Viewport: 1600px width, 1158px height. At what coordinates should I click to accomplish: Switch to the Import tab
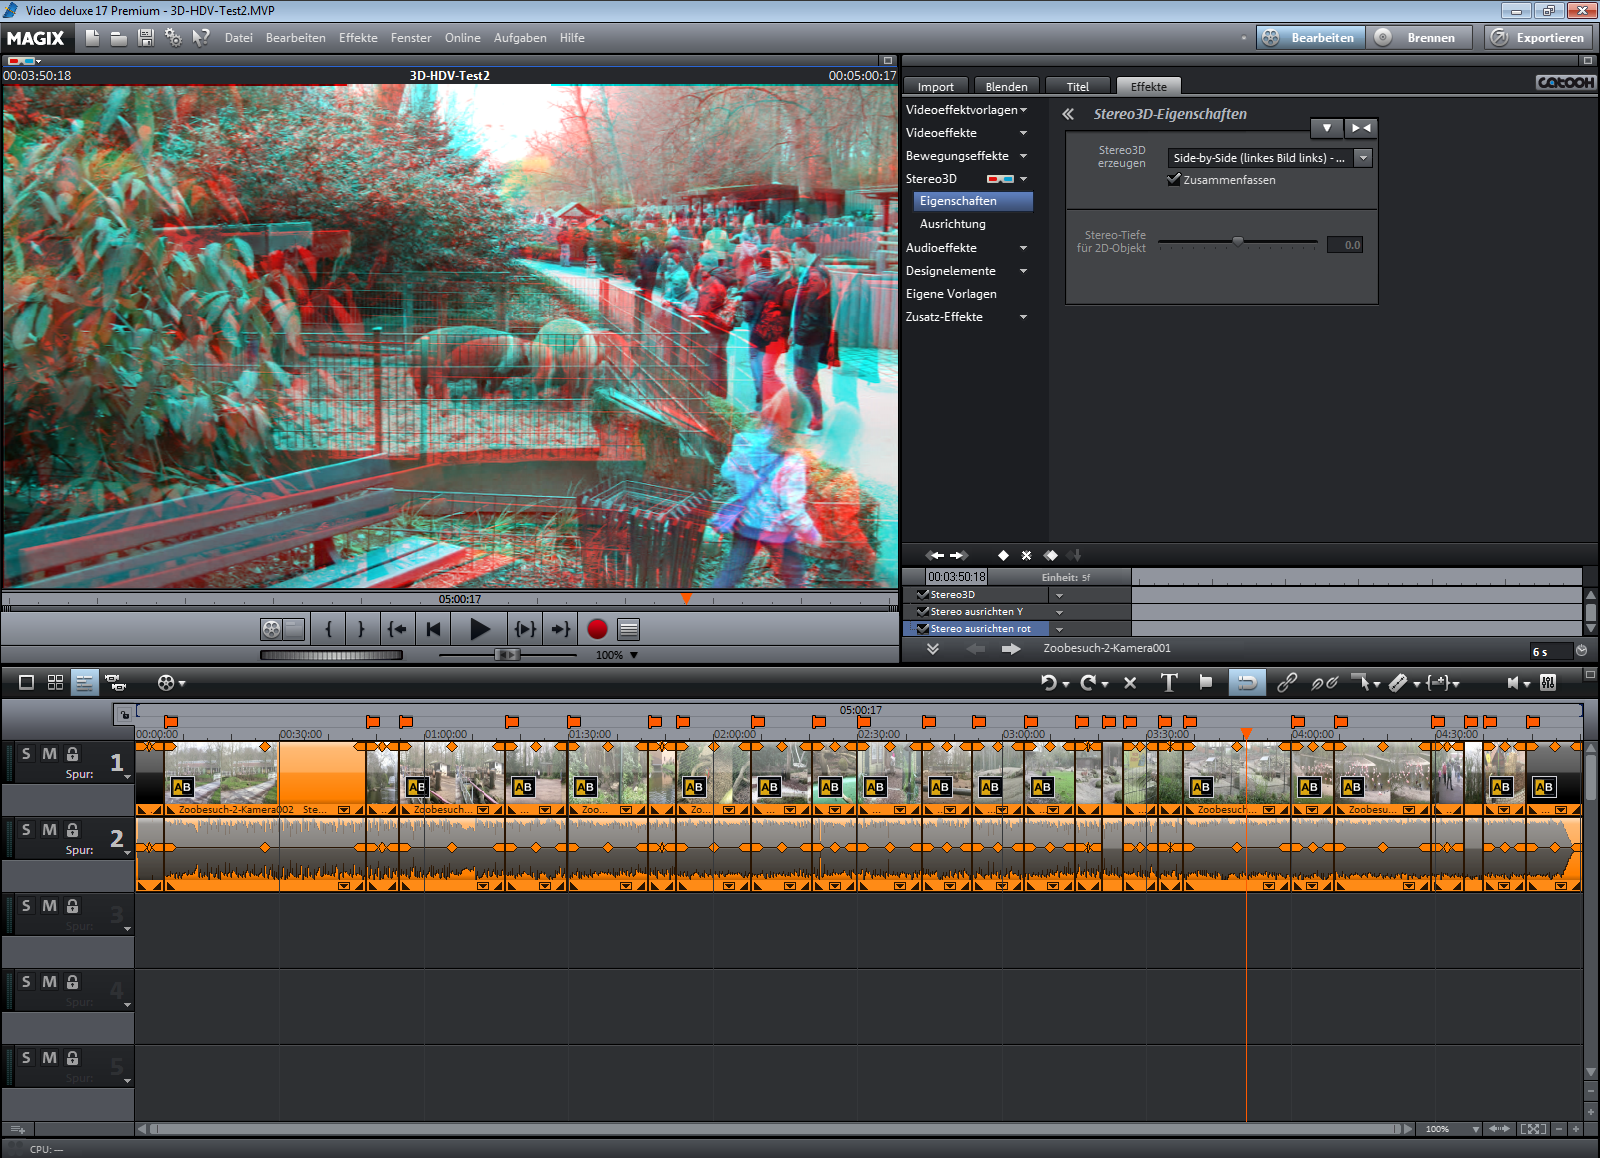pyautogui.click(x=935, y=87)
